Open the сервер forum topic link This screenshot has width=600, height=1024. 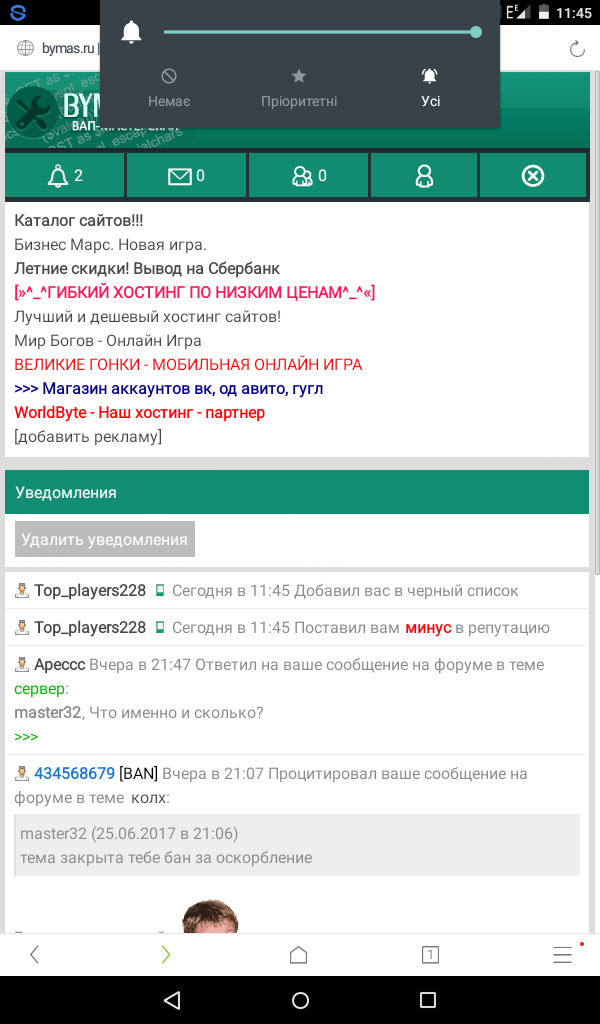(39, 689)
